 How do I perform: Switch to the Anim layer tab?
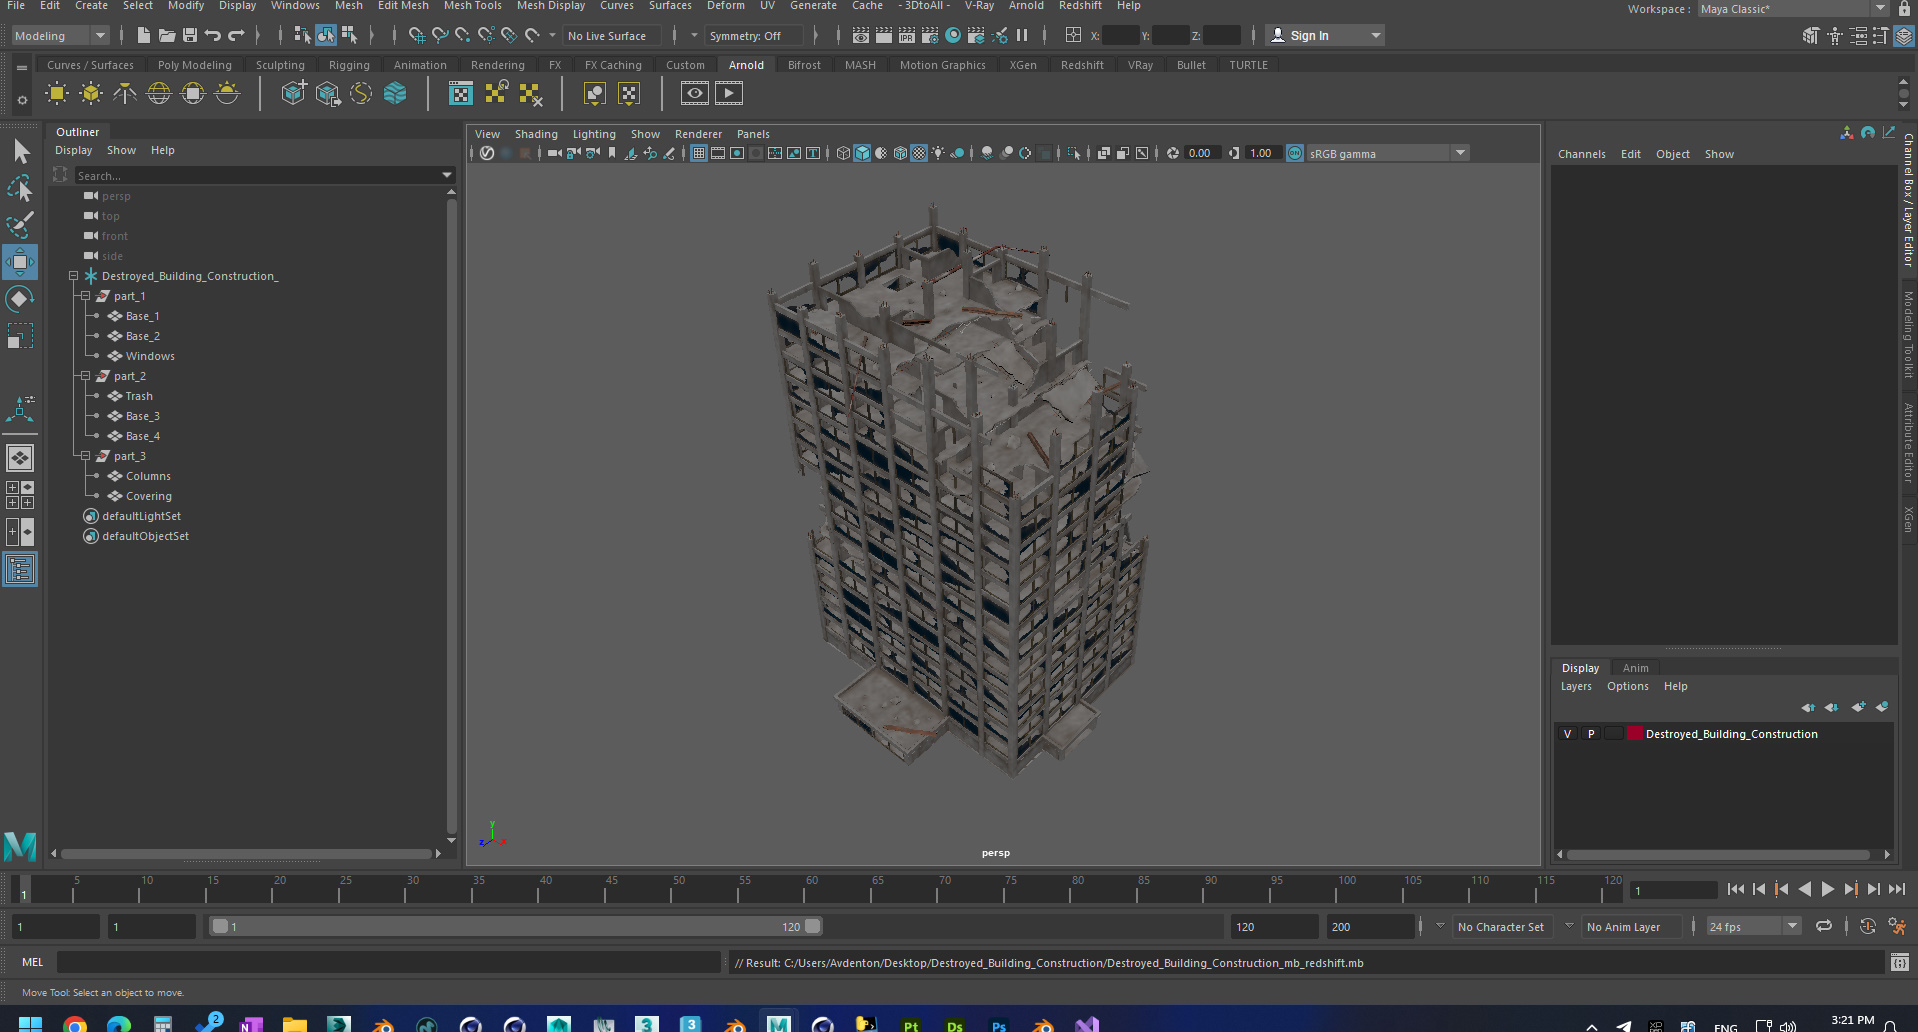1635,668
